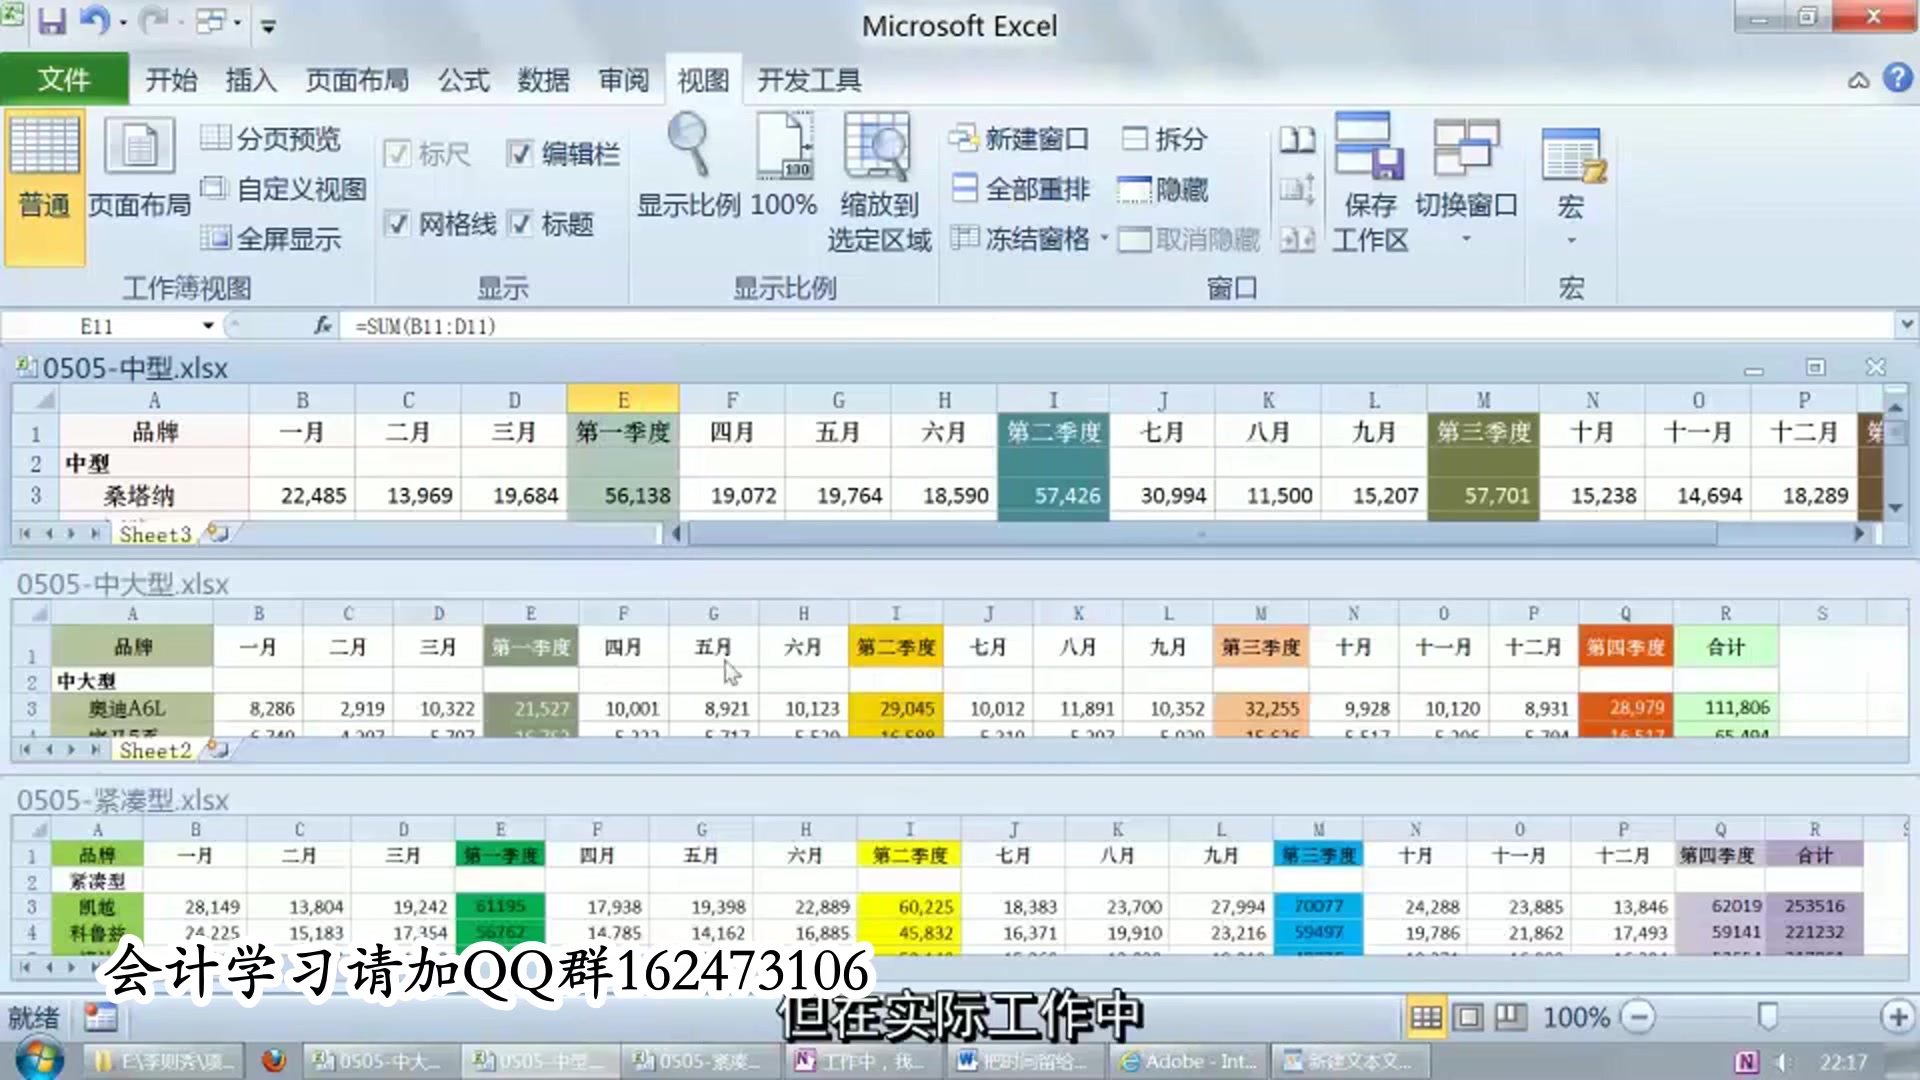Click the horizontal scrollbar in 0505-中型.xlsx
Viewport: 1920px width, 1080px height.
(1203, 534)
